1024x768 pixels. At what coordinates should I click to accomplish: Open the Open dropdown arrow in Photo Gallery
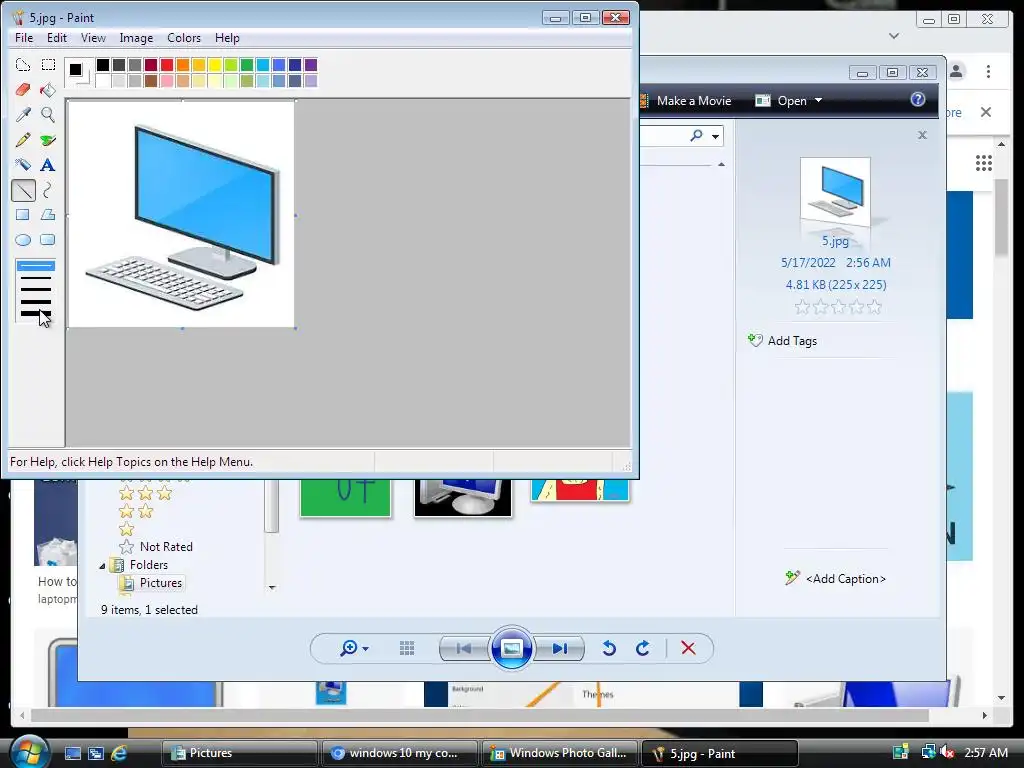pyautogui.click(x=818, y=101)
